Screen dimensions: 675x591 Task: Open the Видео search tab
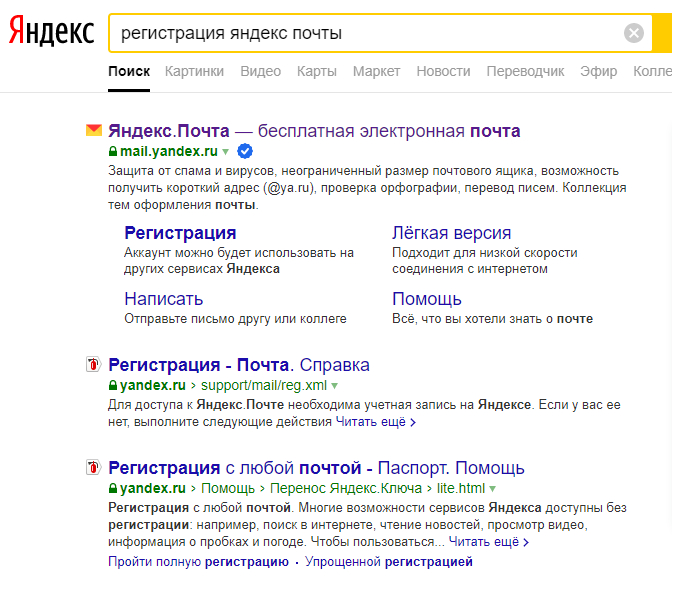(x=260, y=71)
